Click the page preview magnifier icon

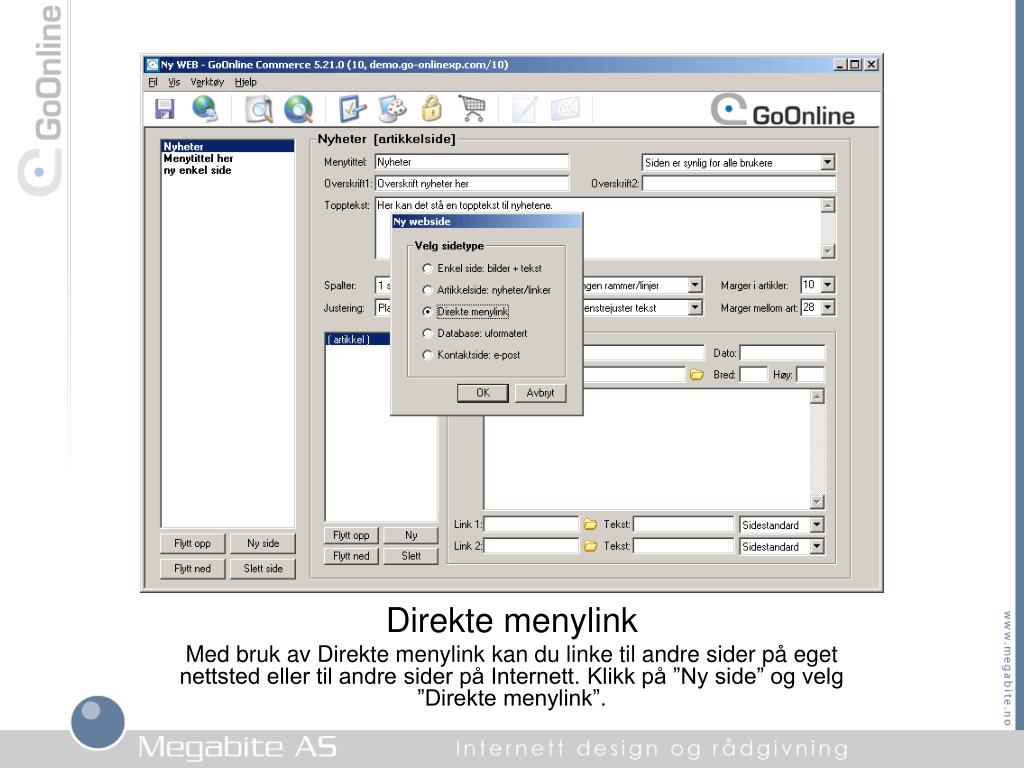pos(259,109)
